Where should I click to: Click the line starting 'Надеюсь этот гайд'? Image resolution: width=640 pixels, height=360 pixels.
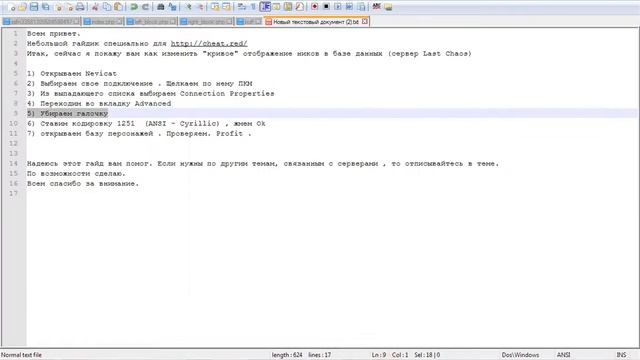click(263, 163)
